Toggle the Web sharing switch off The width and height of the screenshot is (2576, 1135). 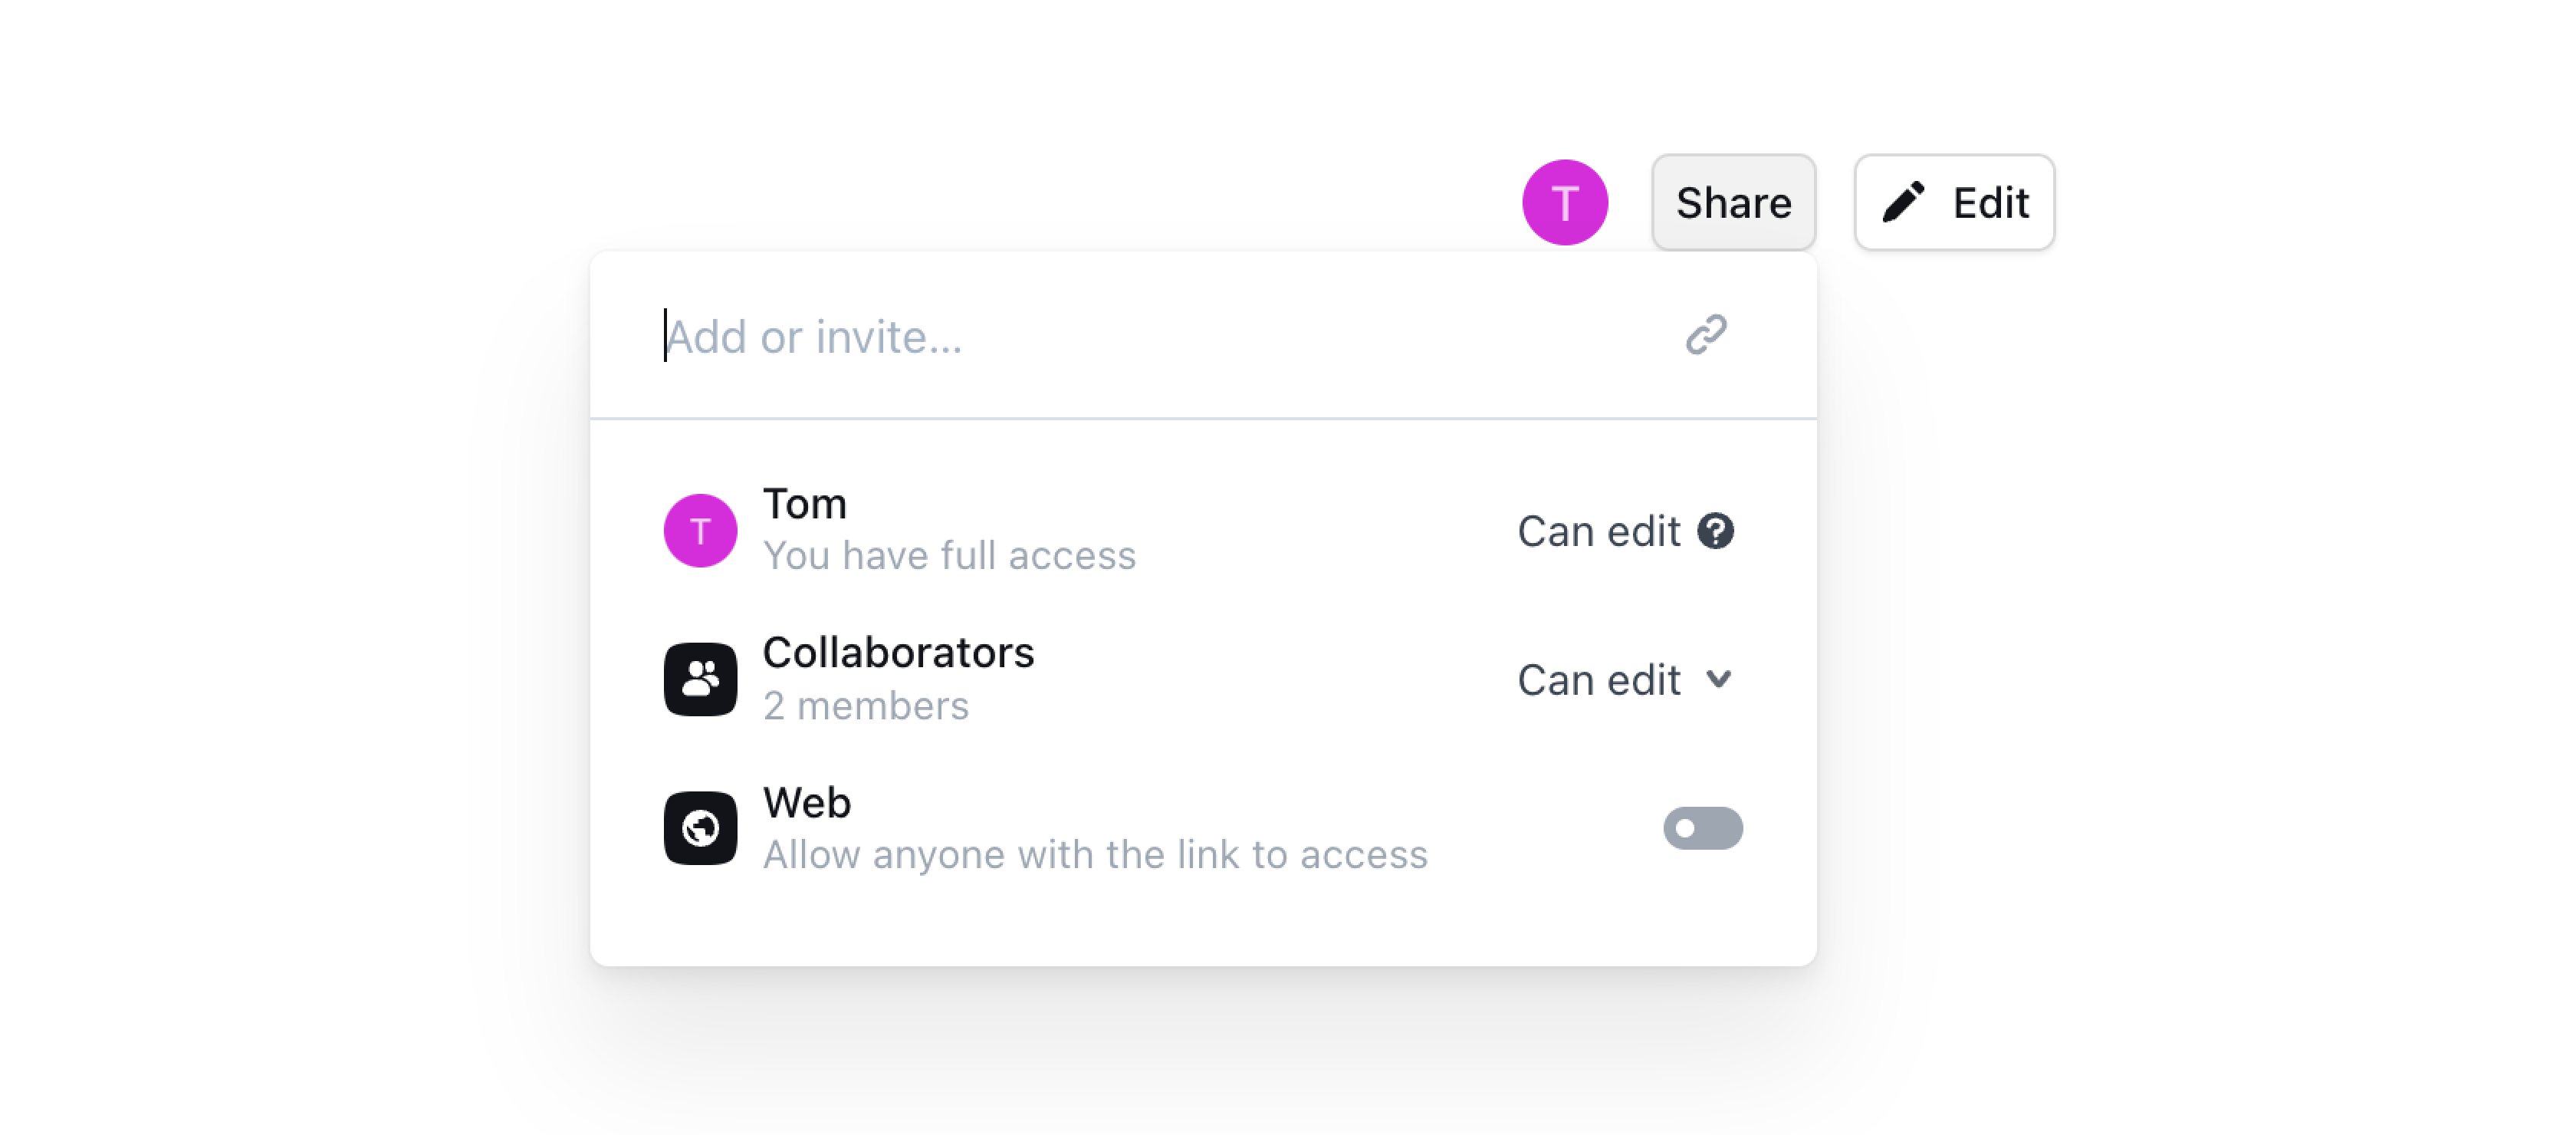pos(1701,827)
